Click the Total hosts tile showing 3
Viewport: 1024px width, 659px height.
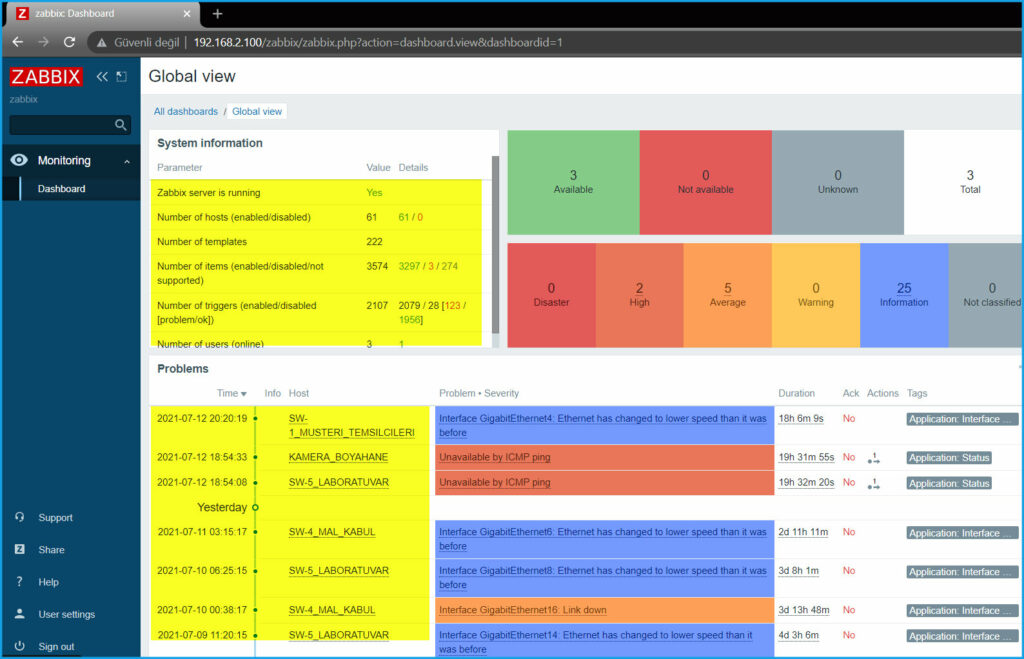pos(963,182)
